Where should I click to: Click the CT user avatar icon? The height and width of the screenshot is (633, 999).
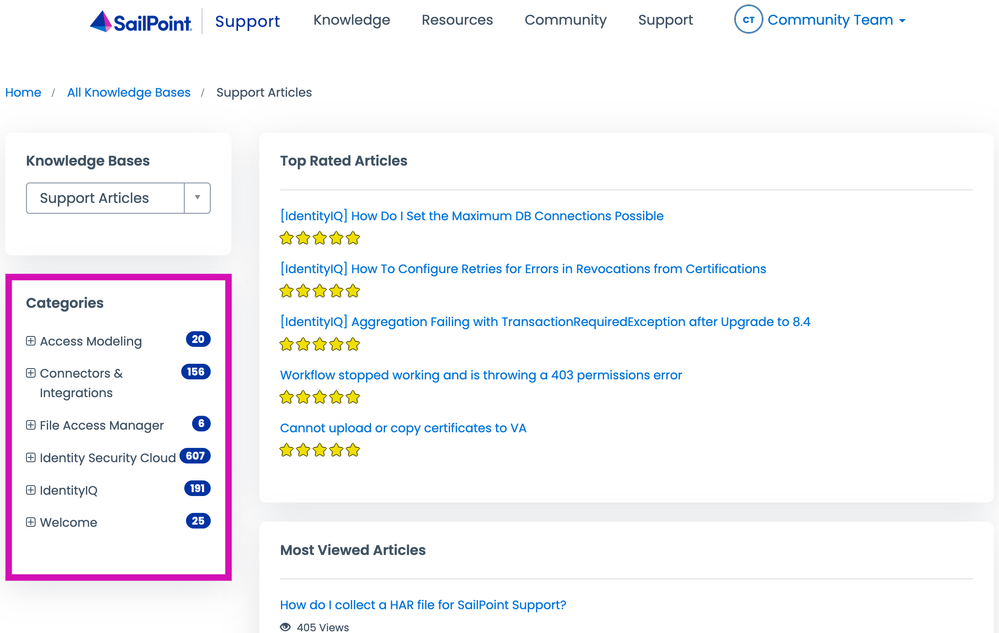(748, 20)
